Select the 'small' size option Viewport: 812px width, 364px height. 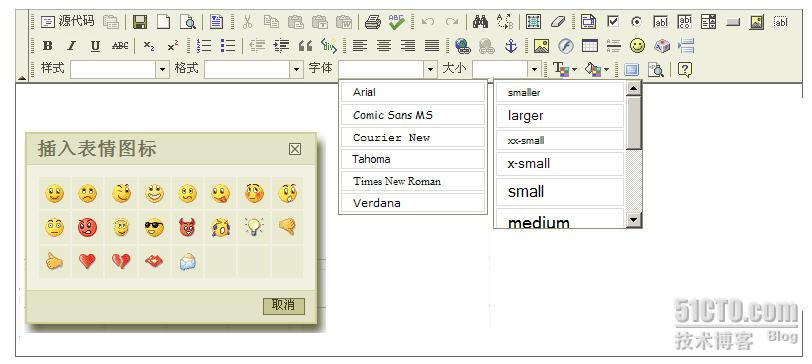click(560, 192)
